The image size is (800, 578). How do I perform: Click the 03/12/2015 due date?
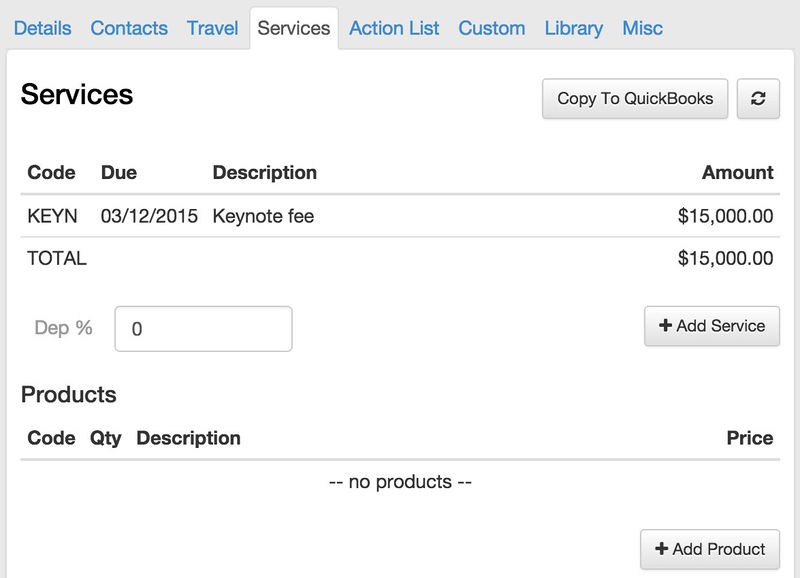(149, 216)
